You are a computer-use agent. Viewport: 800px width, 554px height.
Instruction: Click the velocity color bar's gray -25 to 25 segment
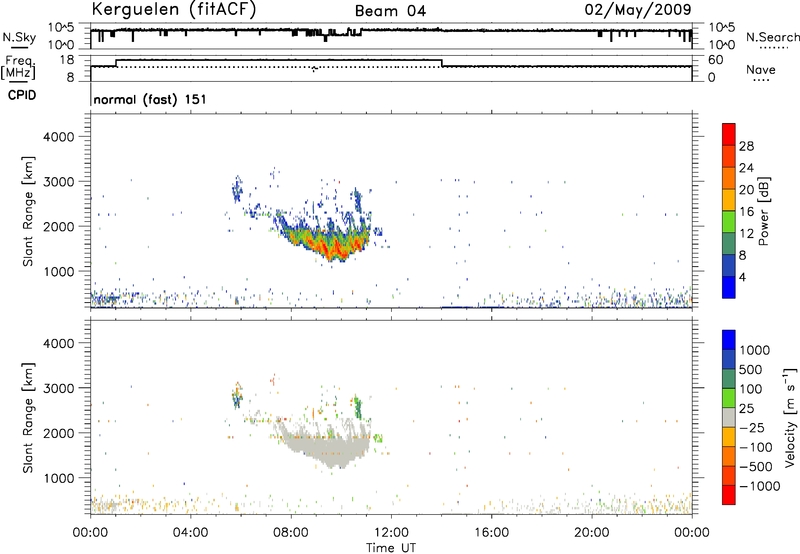pos(729,417)
